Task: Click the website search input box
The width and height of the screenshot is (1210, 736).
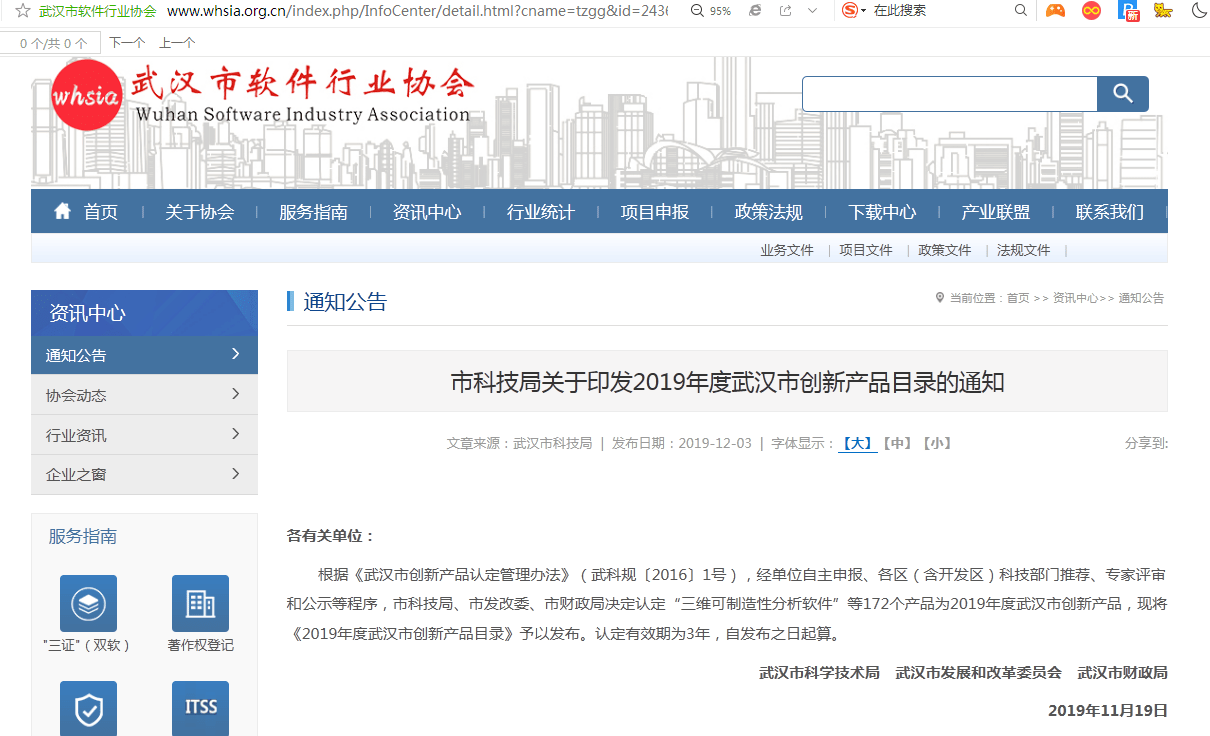Action: 950,94
